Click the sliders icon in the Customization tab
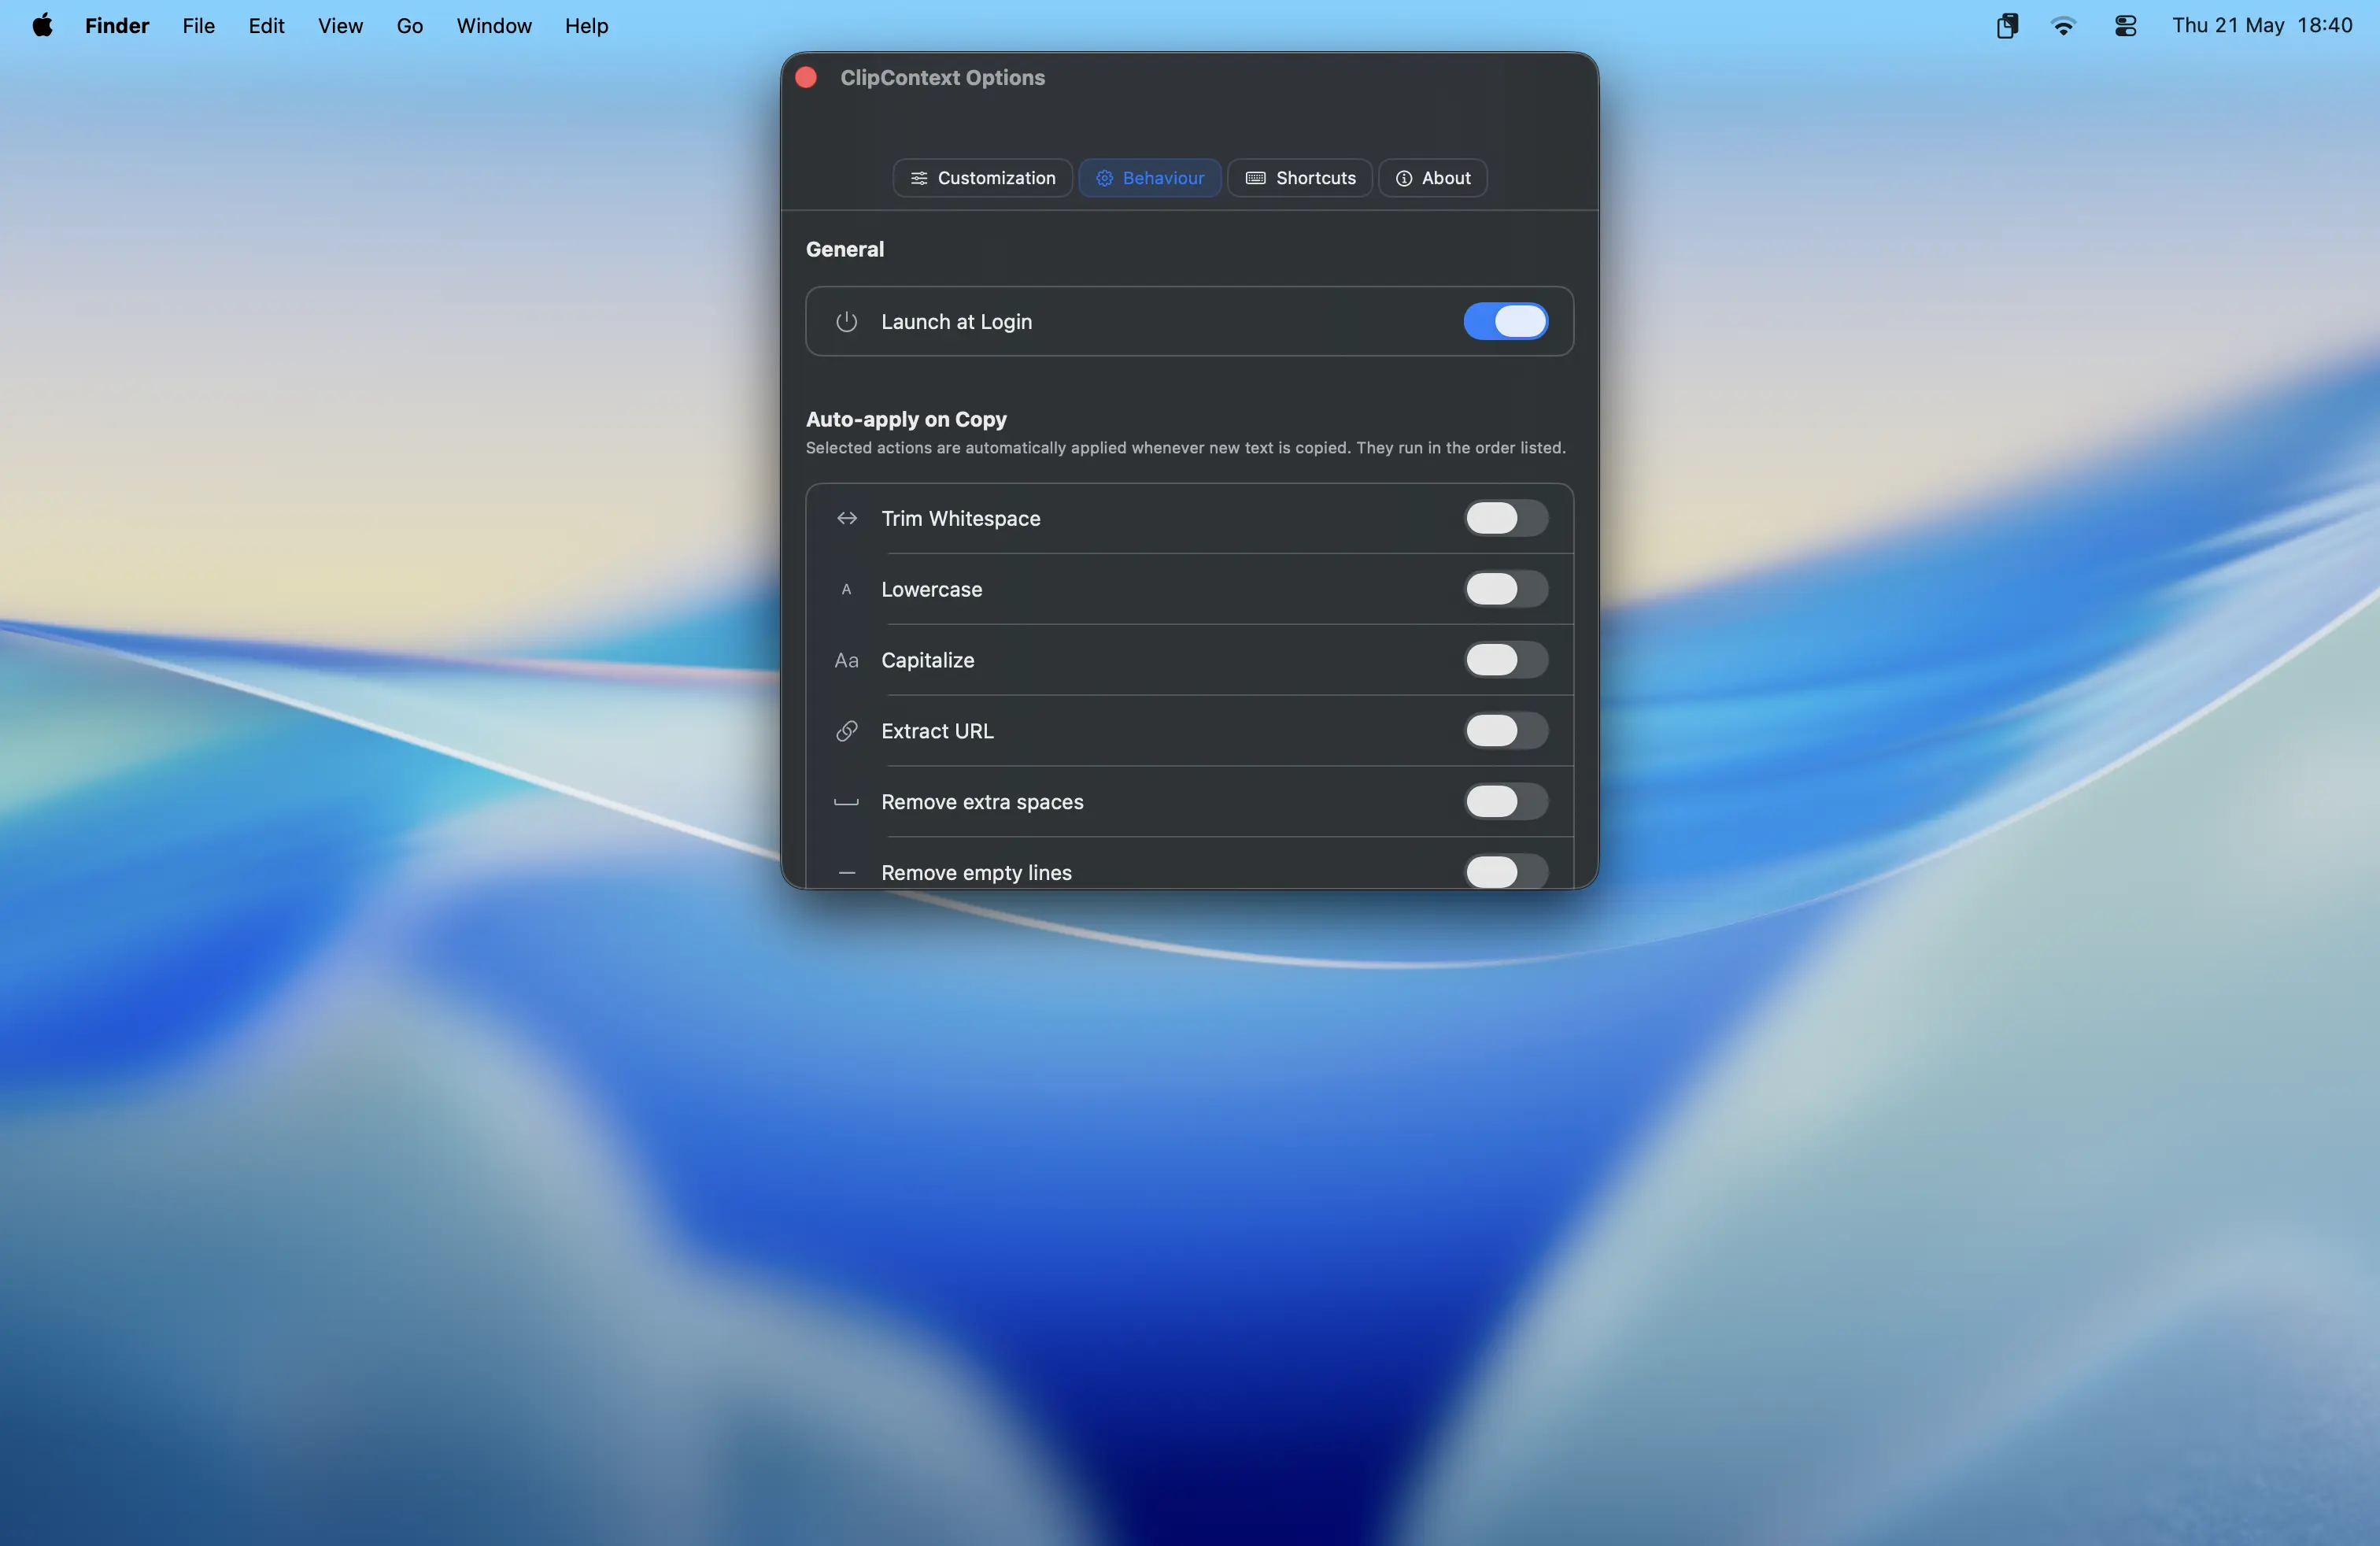 click(x=918, y=178)
